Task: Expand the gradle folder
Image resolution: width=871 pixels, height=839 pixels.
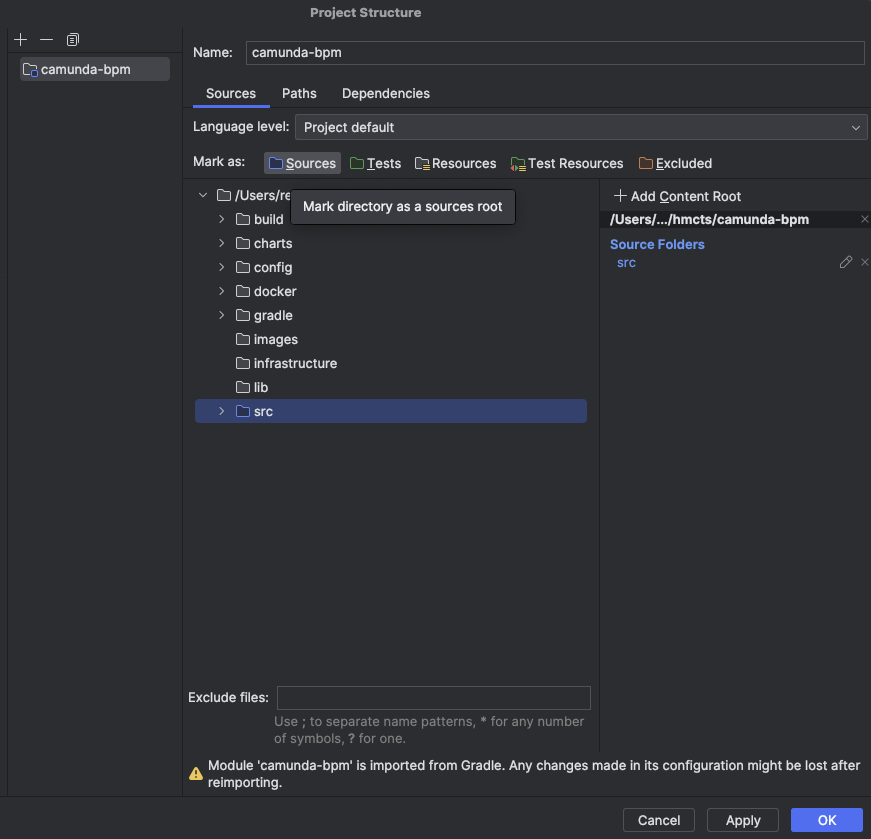Action: 222,315
